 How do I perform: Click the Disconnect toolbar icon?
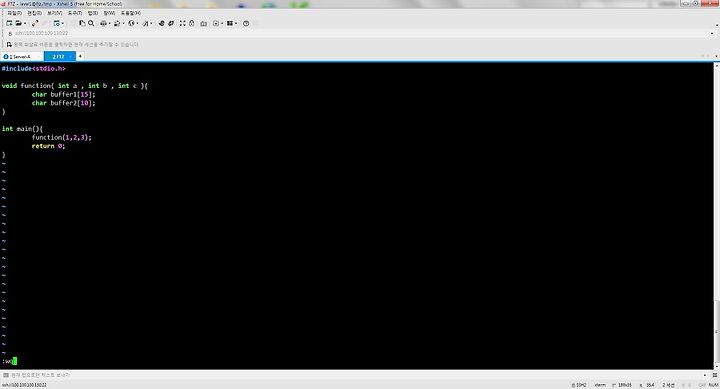35,23
